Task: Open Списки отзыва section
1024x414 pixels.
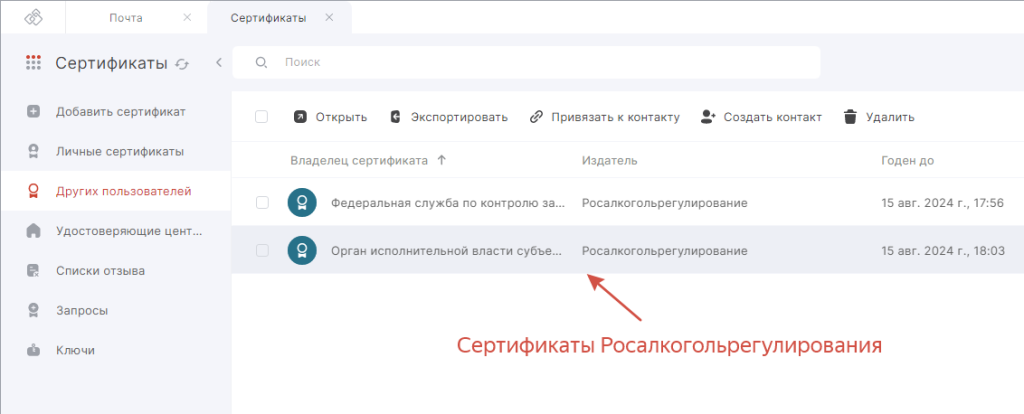Action: pyautogui.click(x=101, y=271)
